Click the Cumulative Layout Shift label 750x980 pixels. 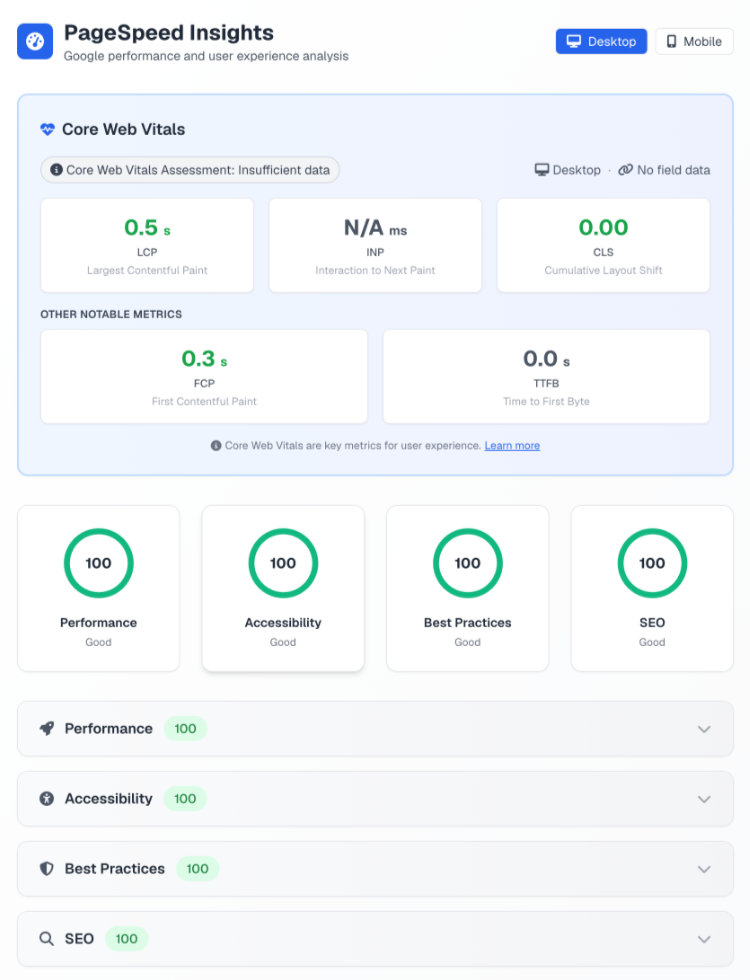[x=603, y=270]
